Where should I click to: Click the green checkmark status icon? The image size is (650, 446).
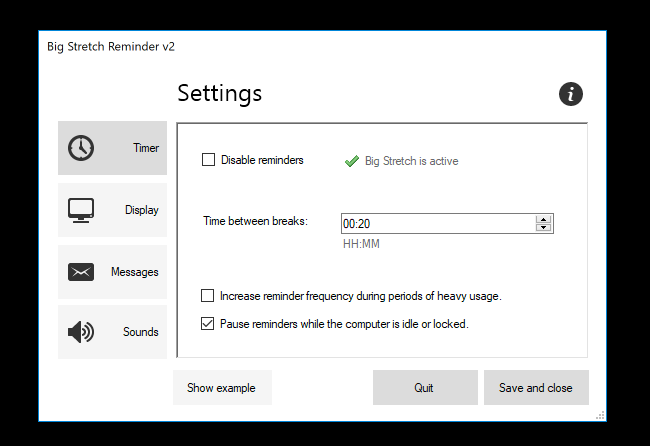[352, 161]
